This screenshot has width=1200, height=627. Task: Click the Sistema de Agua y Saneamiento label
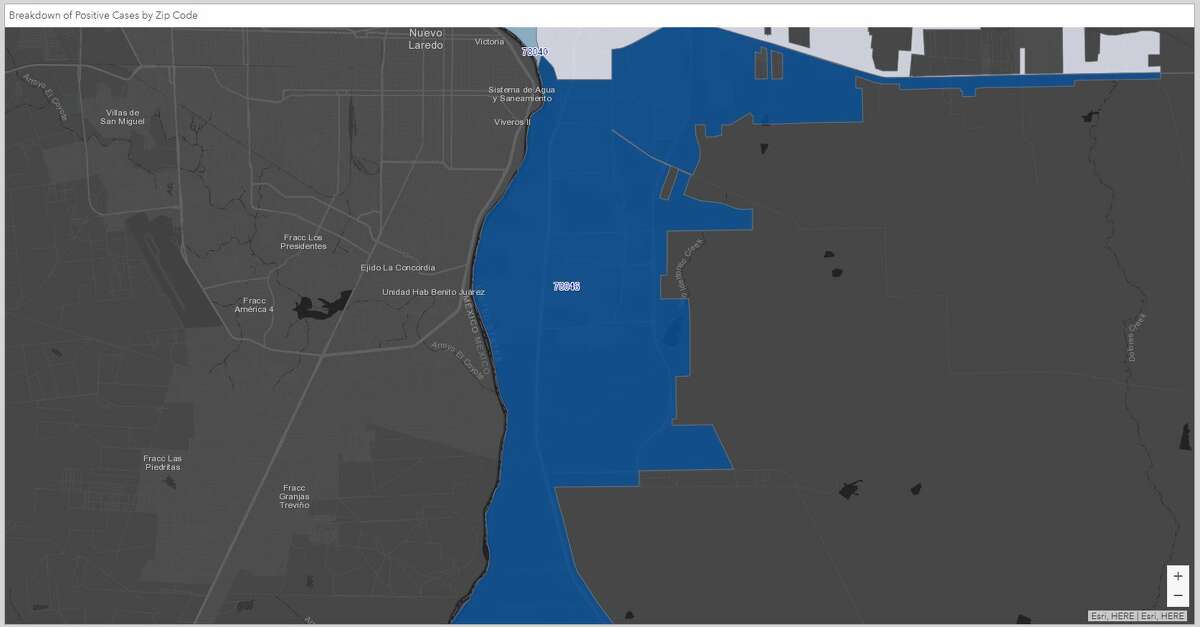pos(522,92)
